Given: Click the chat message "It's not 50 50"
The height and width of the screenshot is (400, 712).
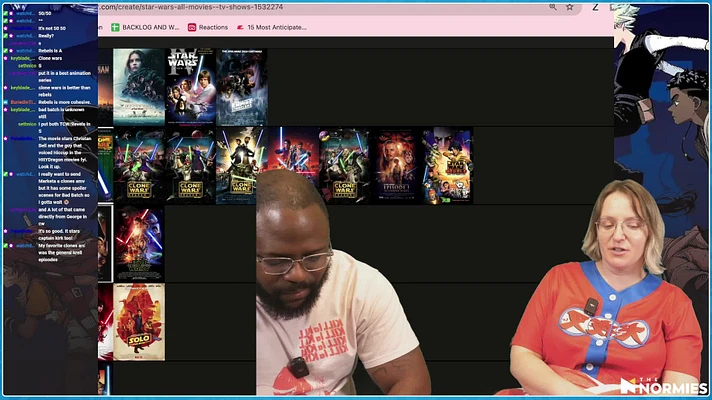Looking at the screenshot, I should (x=52, y=28).
